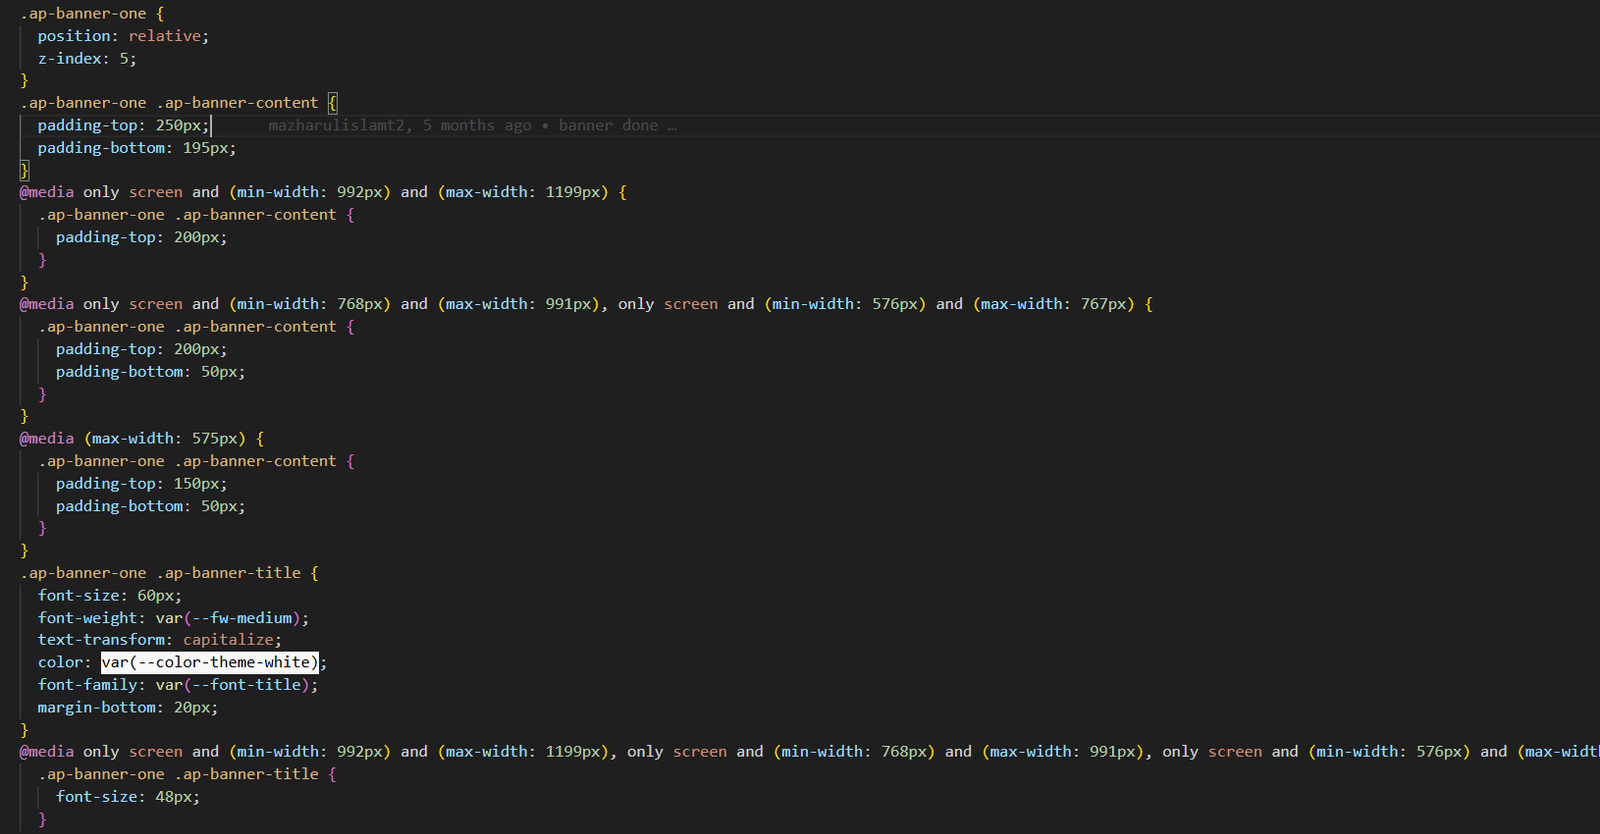
Task: Click the margin-bottom property name
Action: [x=97, y=707]
